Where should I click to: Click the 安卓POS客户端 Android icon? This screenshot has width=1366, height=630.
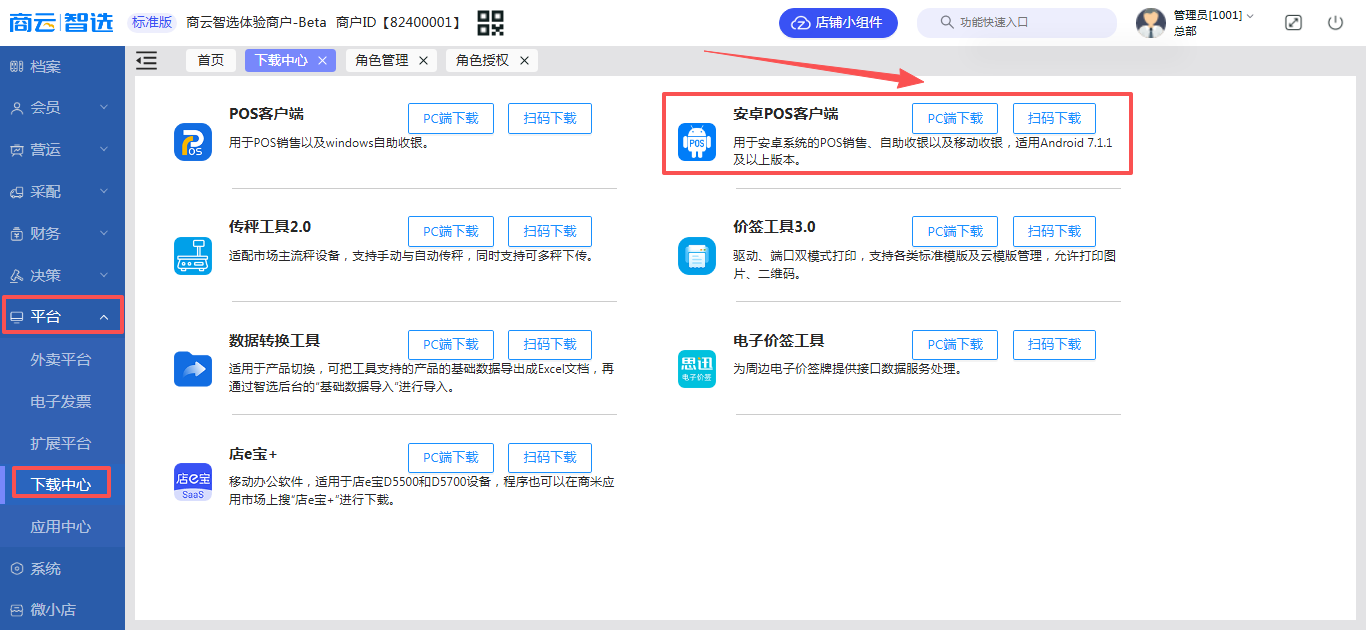[x=697, y=142]
